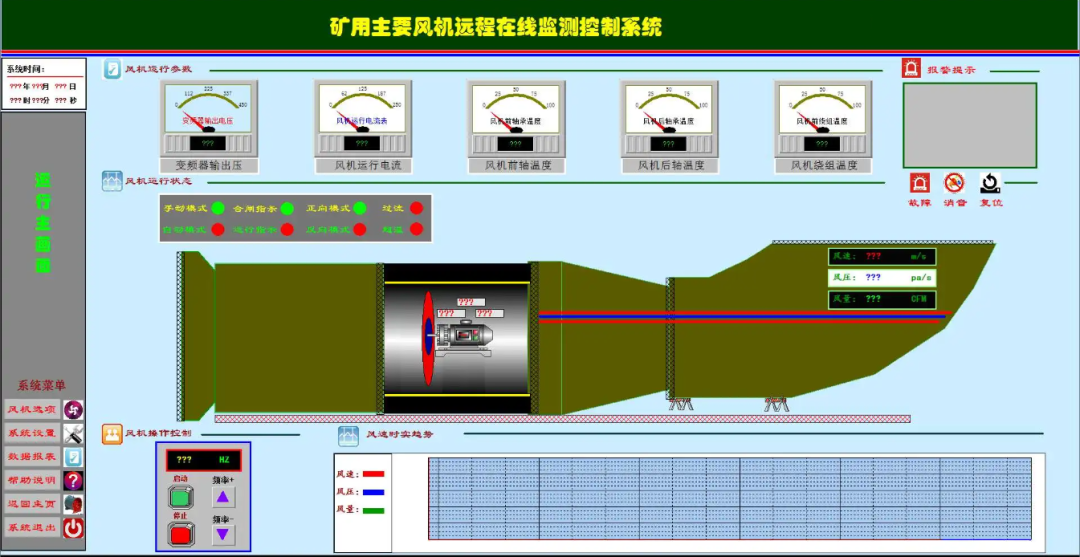The width and height of the screenshot is (1080, 557).
Task: Open the 数据报表 menu item
Action: coord(32,456)
